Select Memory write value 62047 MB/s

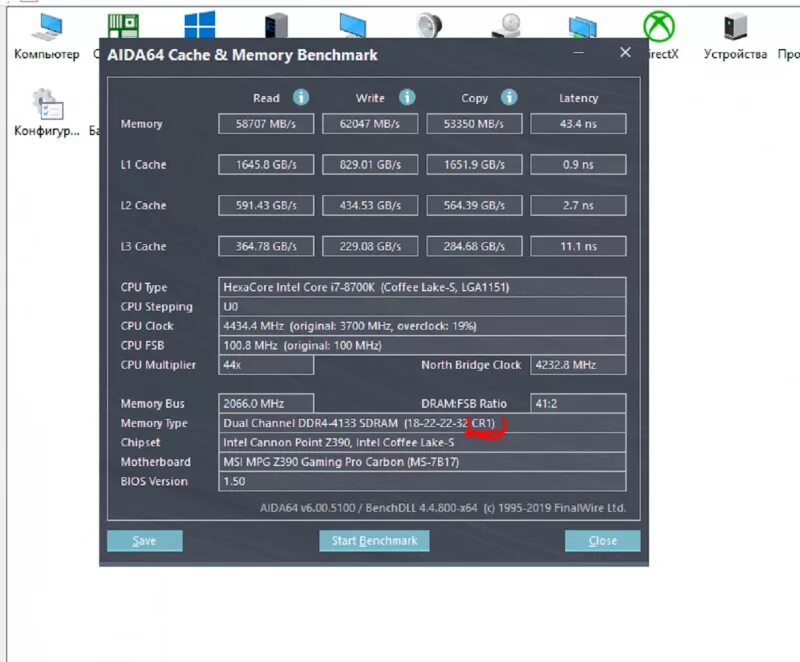[x=370, y=124]
